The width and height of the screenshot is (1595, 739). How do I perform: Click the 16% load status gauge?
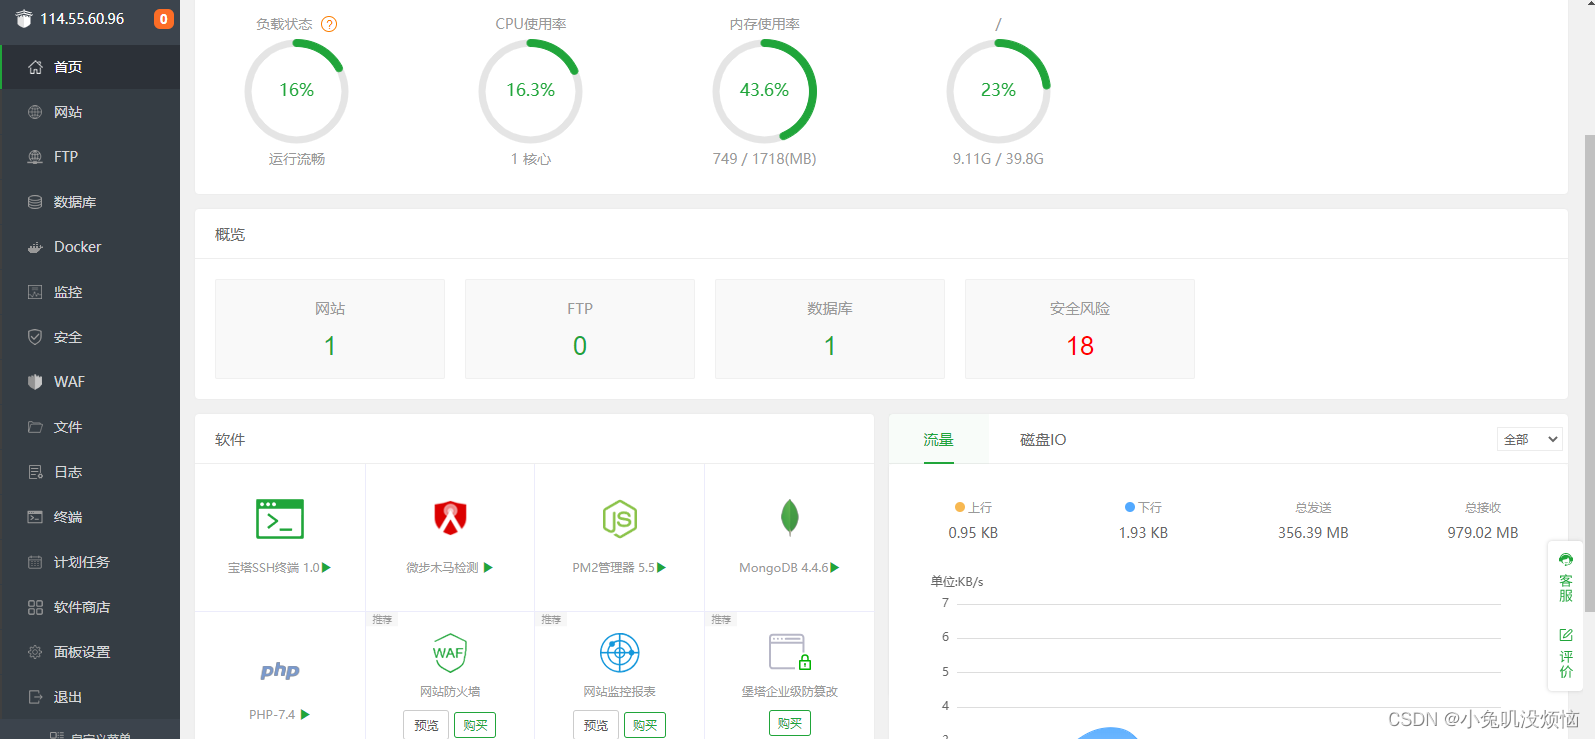296,91
